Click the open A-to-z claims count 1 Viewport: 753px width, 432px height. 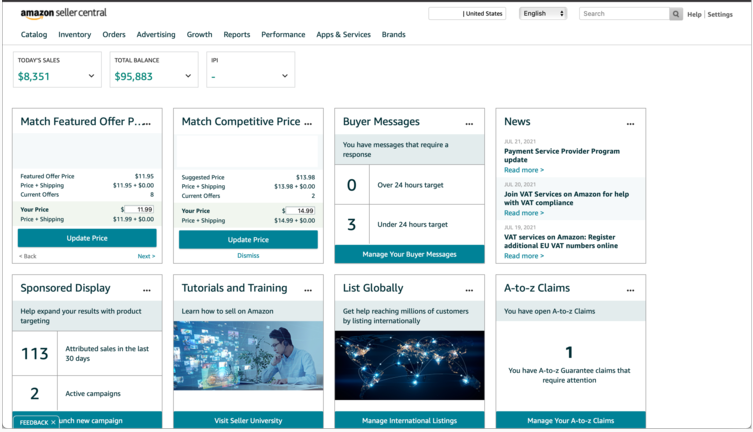pyautogui.click(x=570, y=352)
